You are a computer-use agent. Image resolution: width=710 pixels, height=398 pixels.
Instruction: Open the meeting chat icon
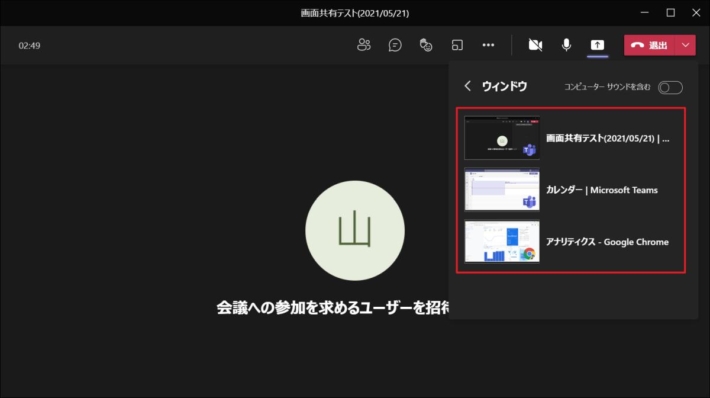click(395, 45)
